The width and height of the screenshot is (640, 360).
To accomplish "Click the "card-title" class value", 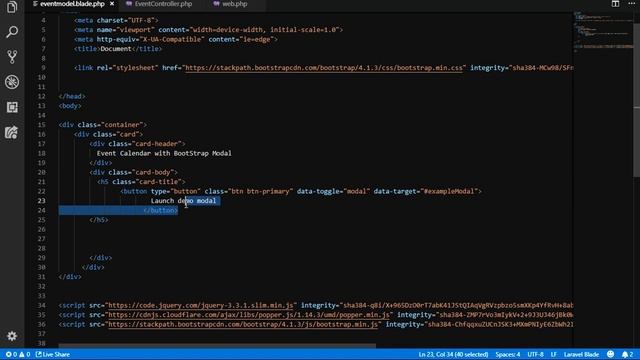I will click(x=158, y=182).
